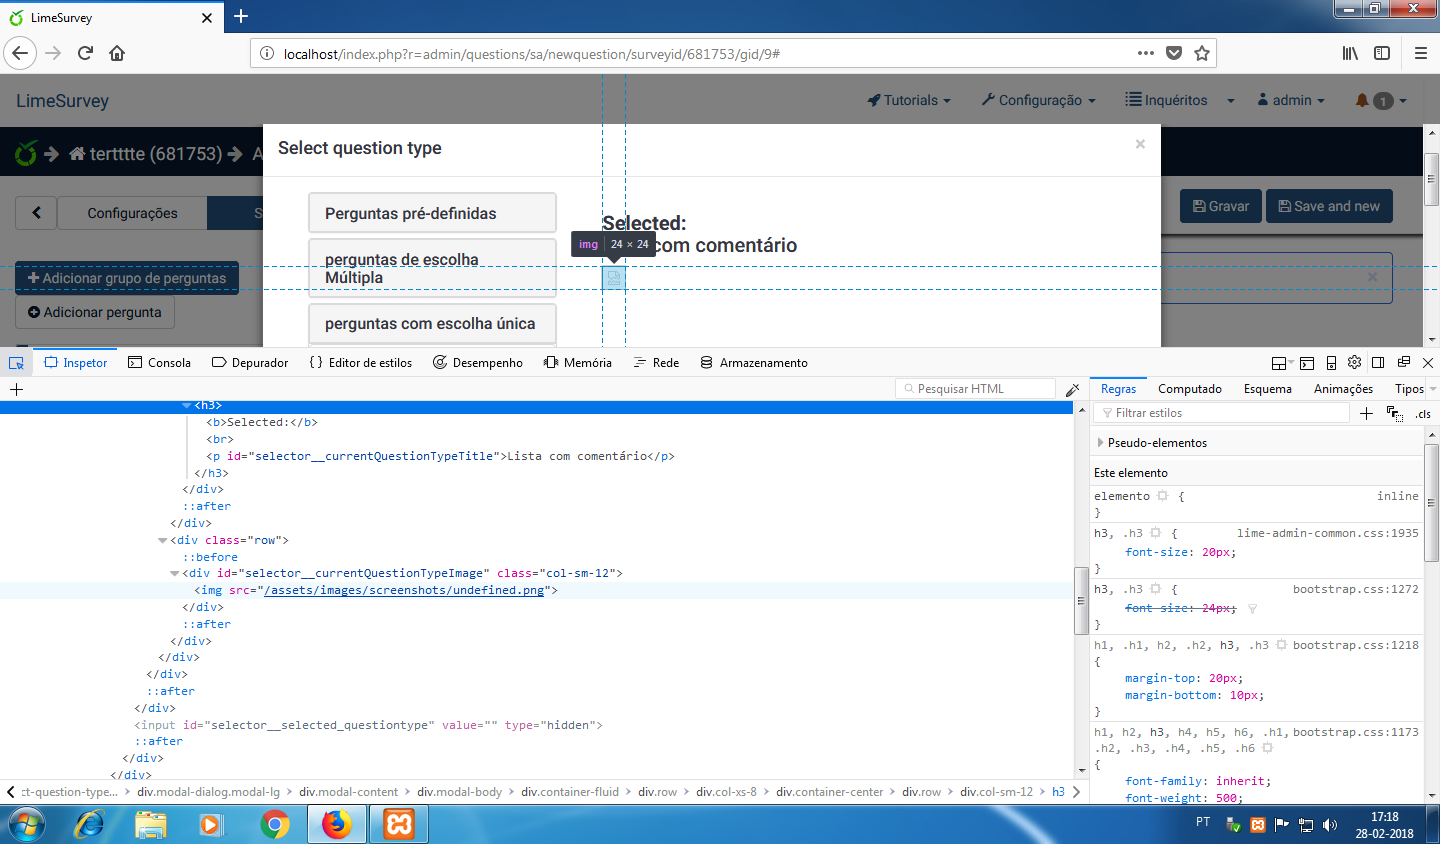Open LimeSurvey notifications bell
The image size is (1440, 844).
(x=1362, y=100)
